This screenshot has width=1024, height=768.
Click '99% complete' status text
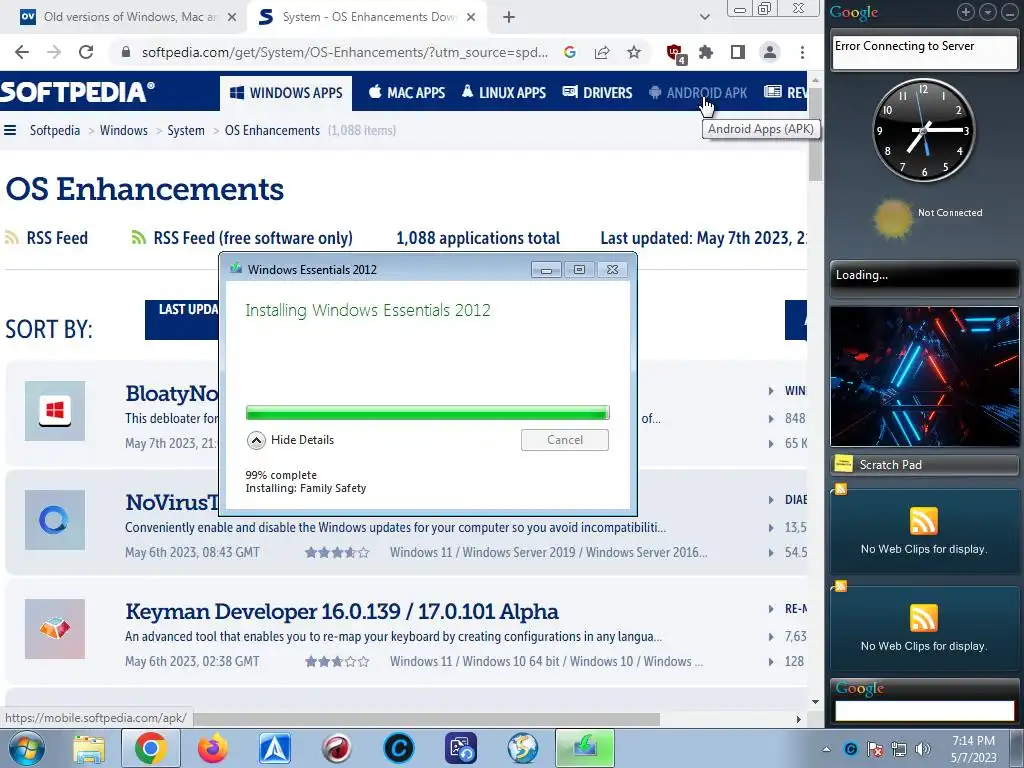281,475
